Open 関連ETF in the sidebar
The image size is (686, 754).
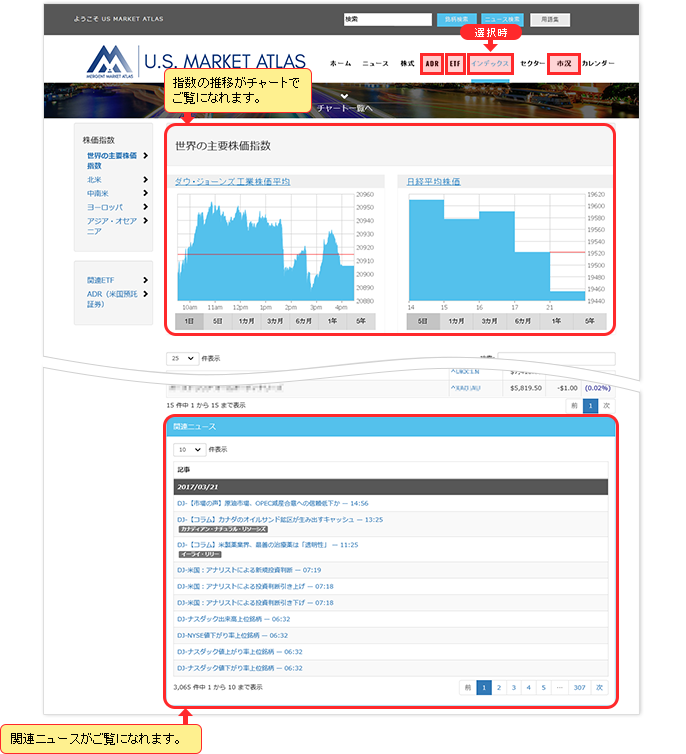click(x=100, y=280)
